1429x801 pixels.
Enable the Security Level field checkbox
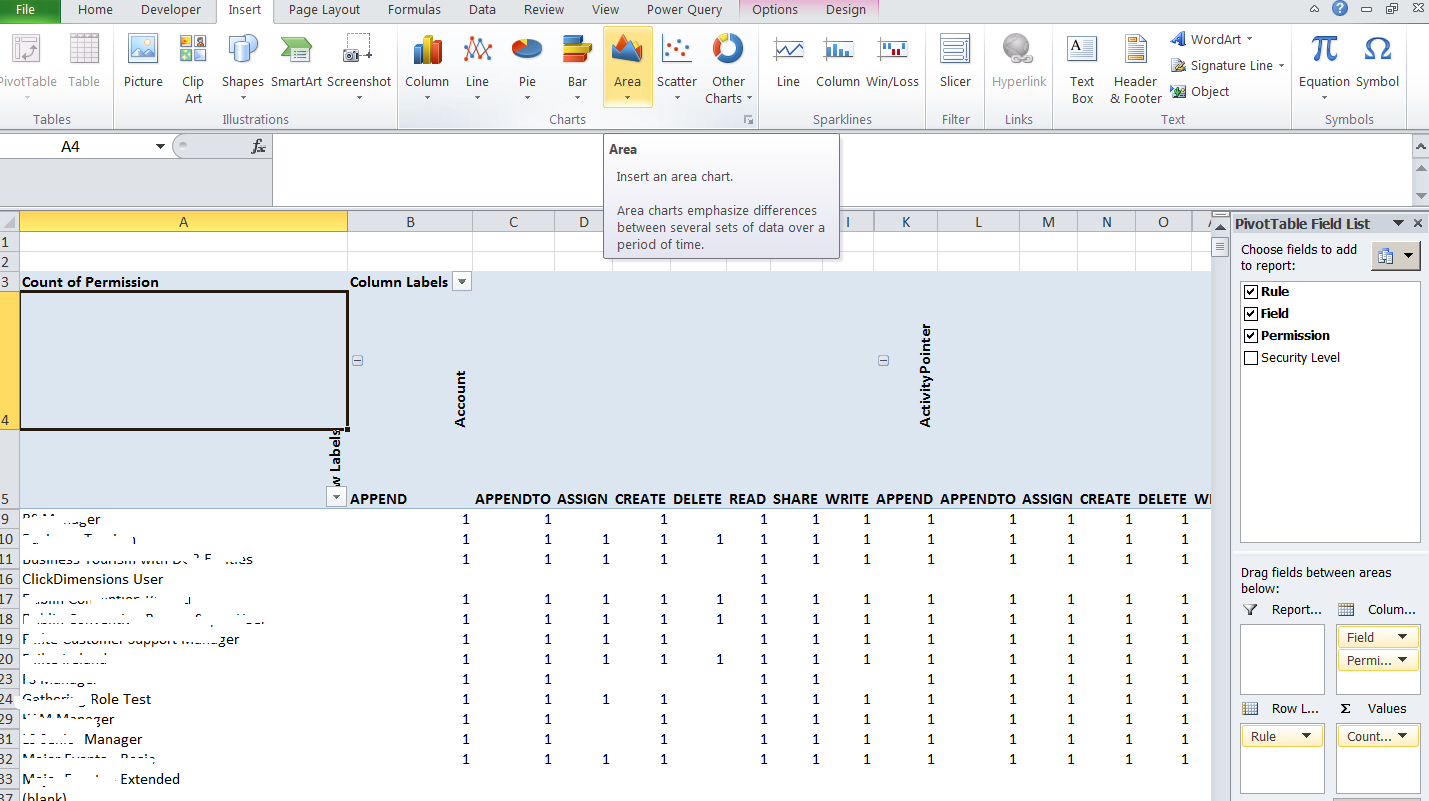click(1250, 357)
